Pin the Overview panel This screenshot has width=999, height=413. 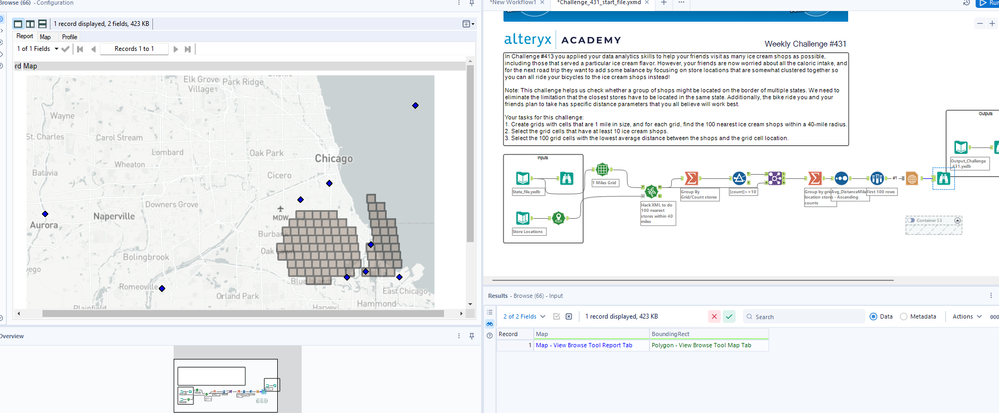pos(471,336)
